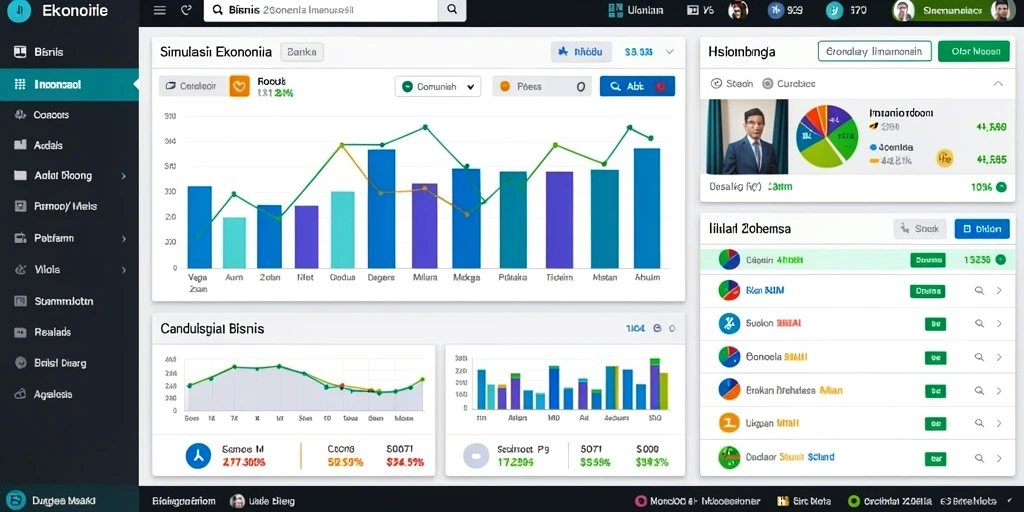
Task: Click the blue circular icon beside Samos M
Action: [198, 456]
